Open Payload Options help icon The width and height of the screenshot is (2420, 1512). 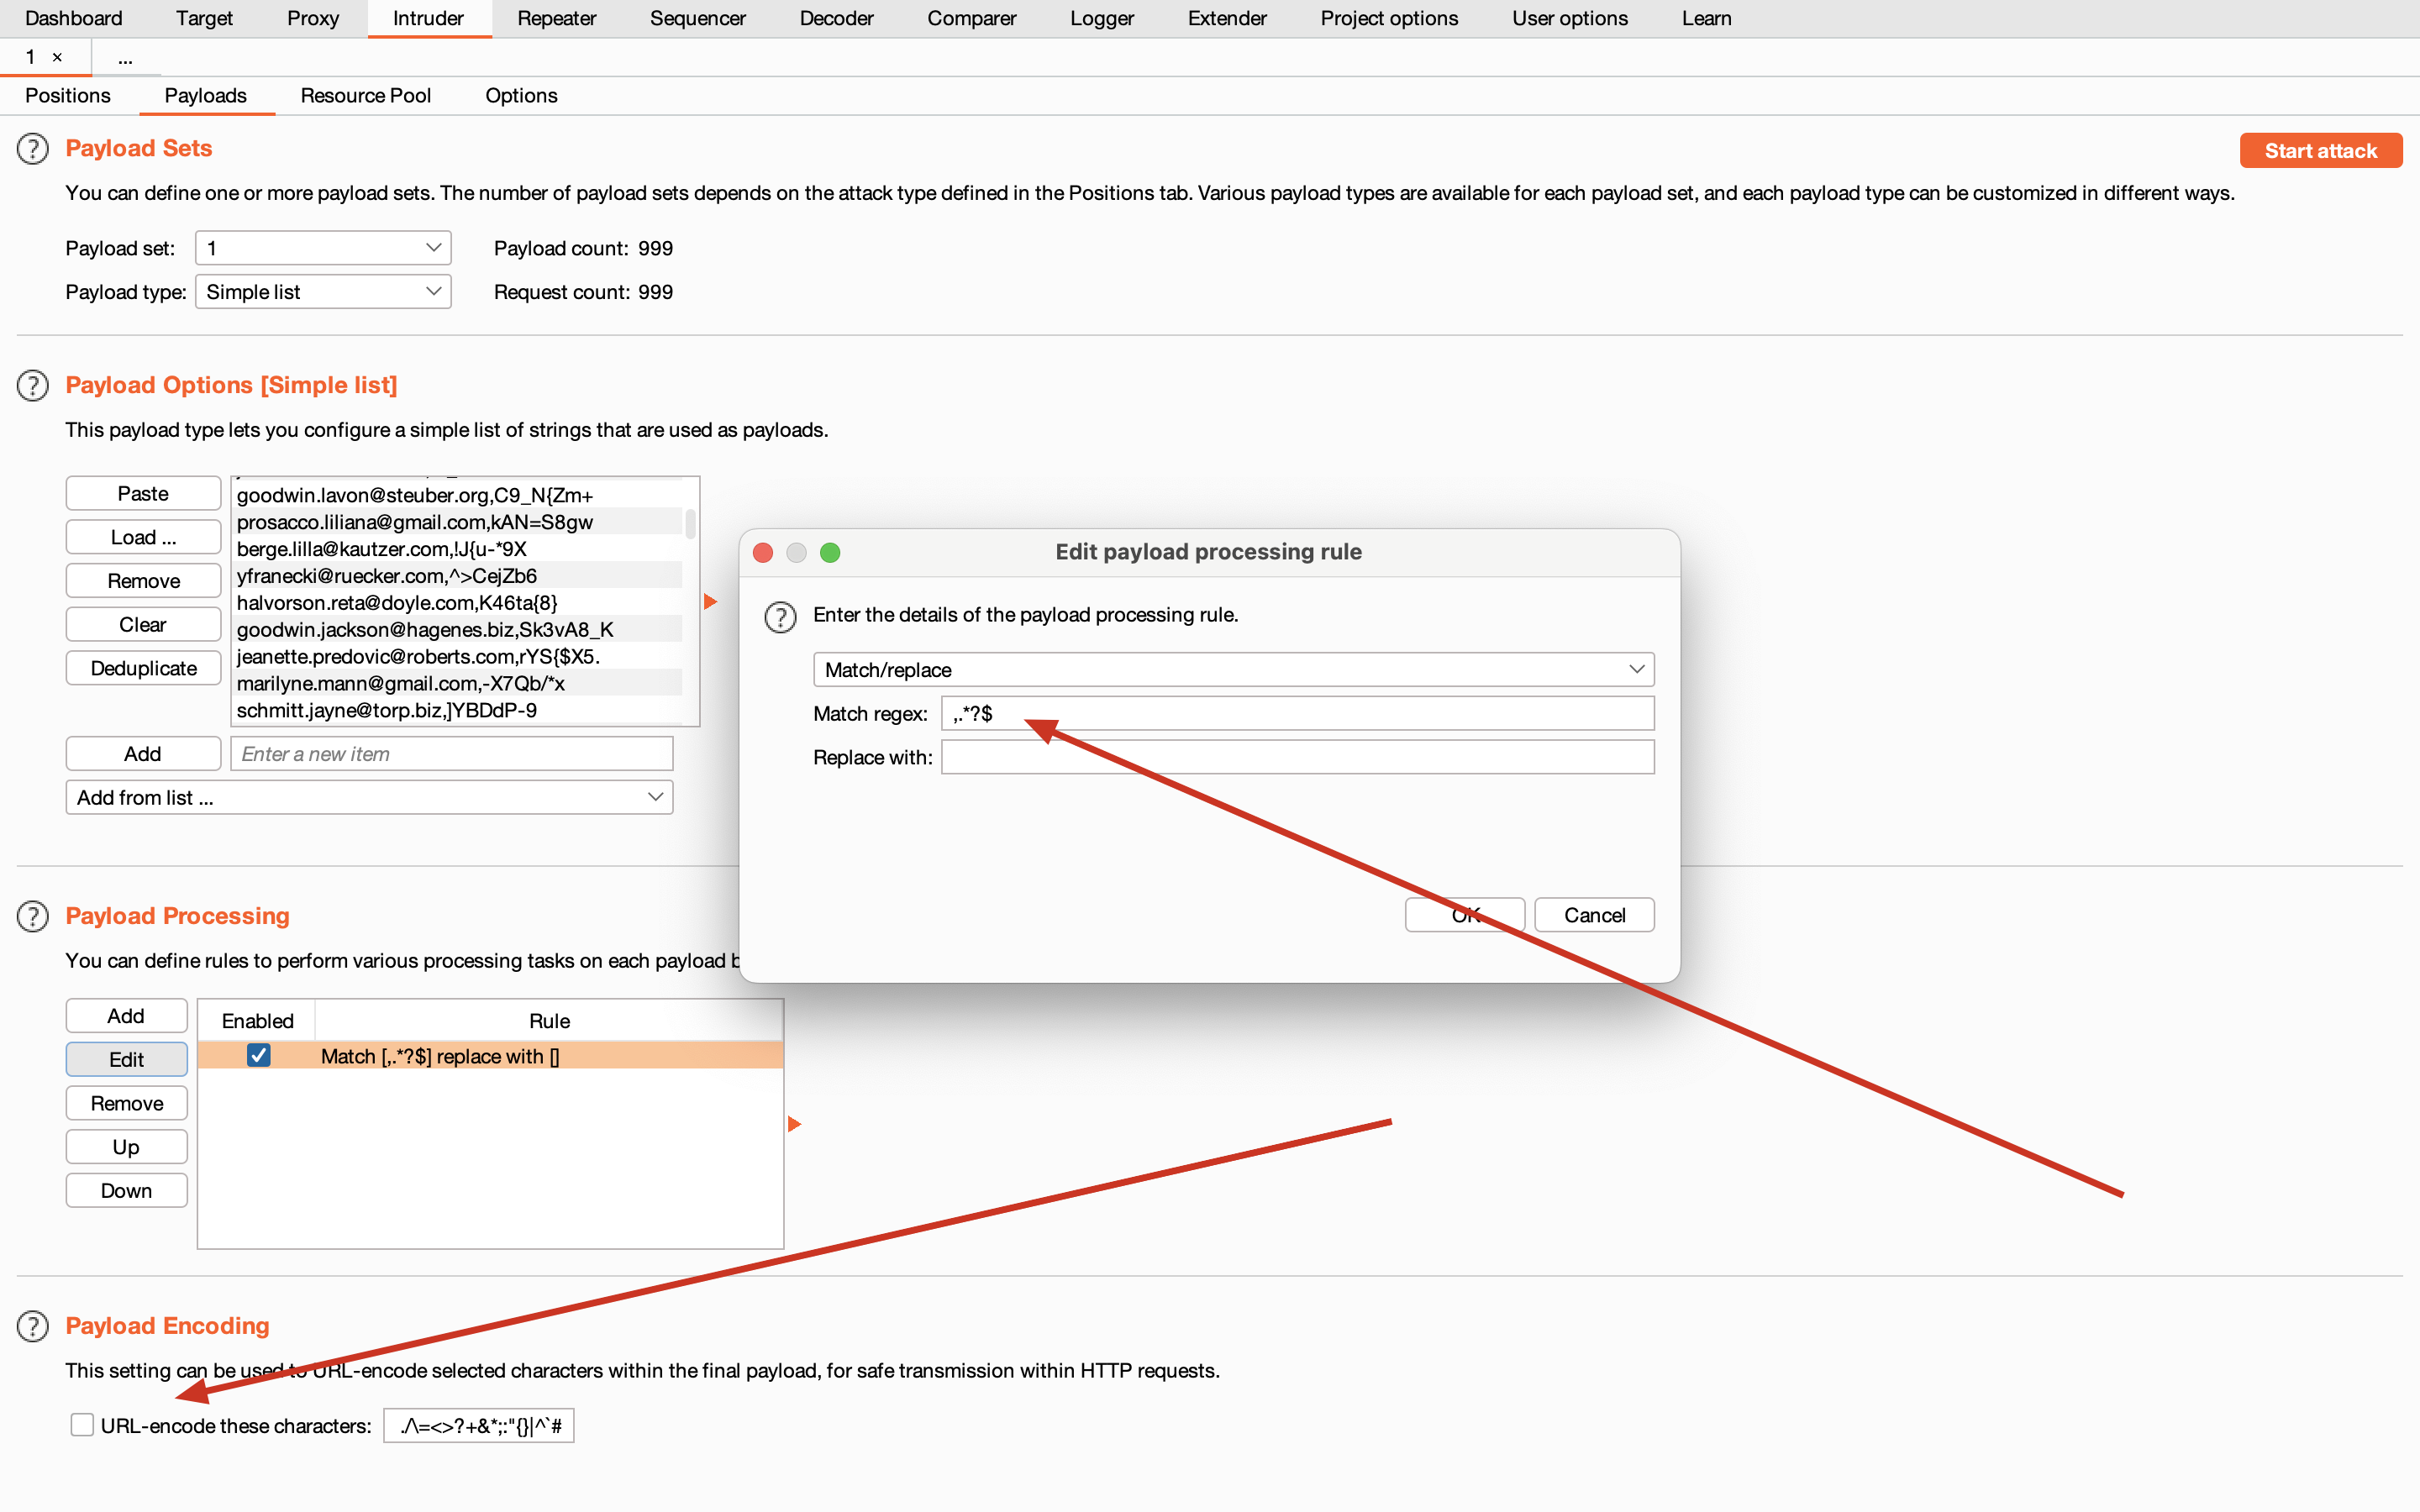click(x=33, y=385)
